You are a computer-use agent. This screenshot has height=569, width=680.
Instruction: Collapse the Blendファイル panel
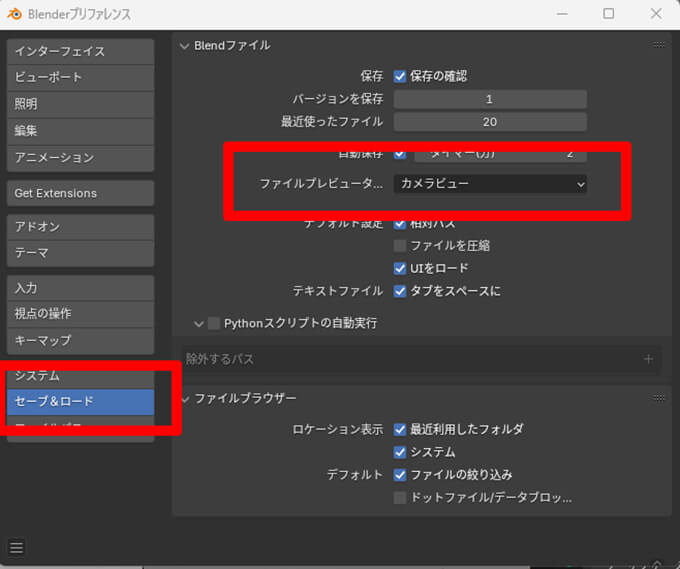(x=185, y=45)
